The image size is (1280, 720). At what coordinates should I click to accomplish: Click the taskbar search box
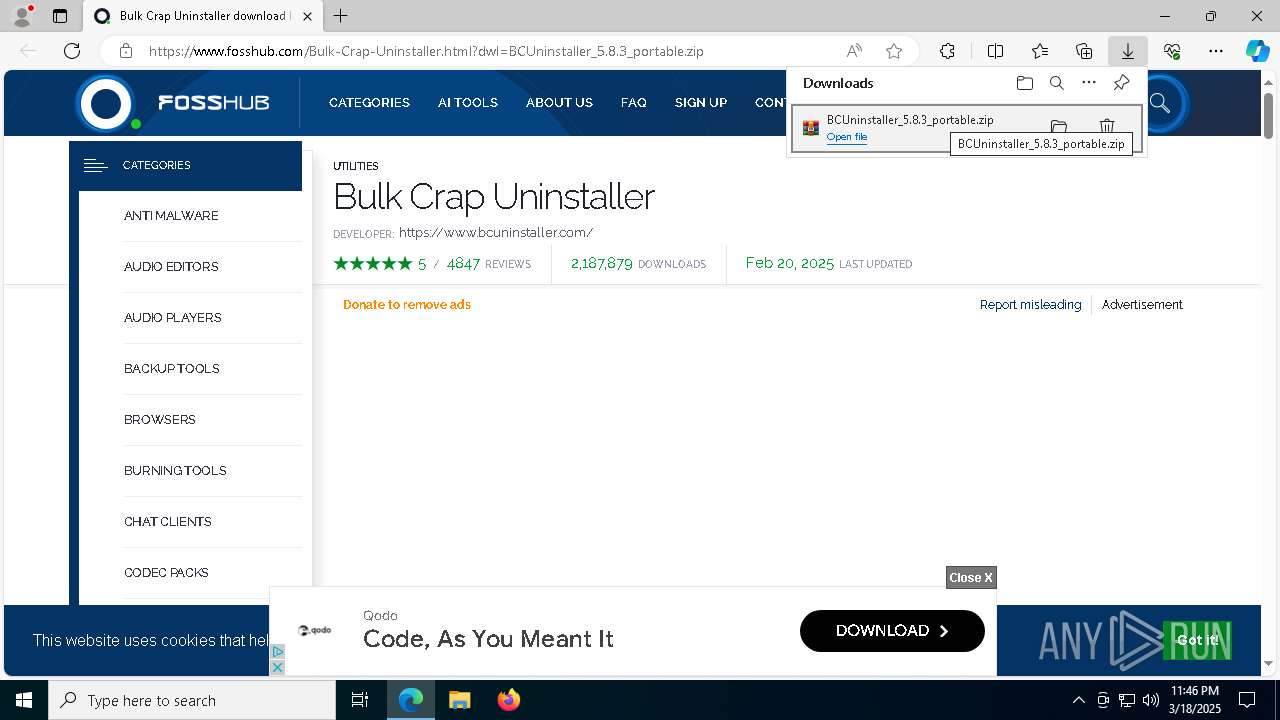[192, 700]
